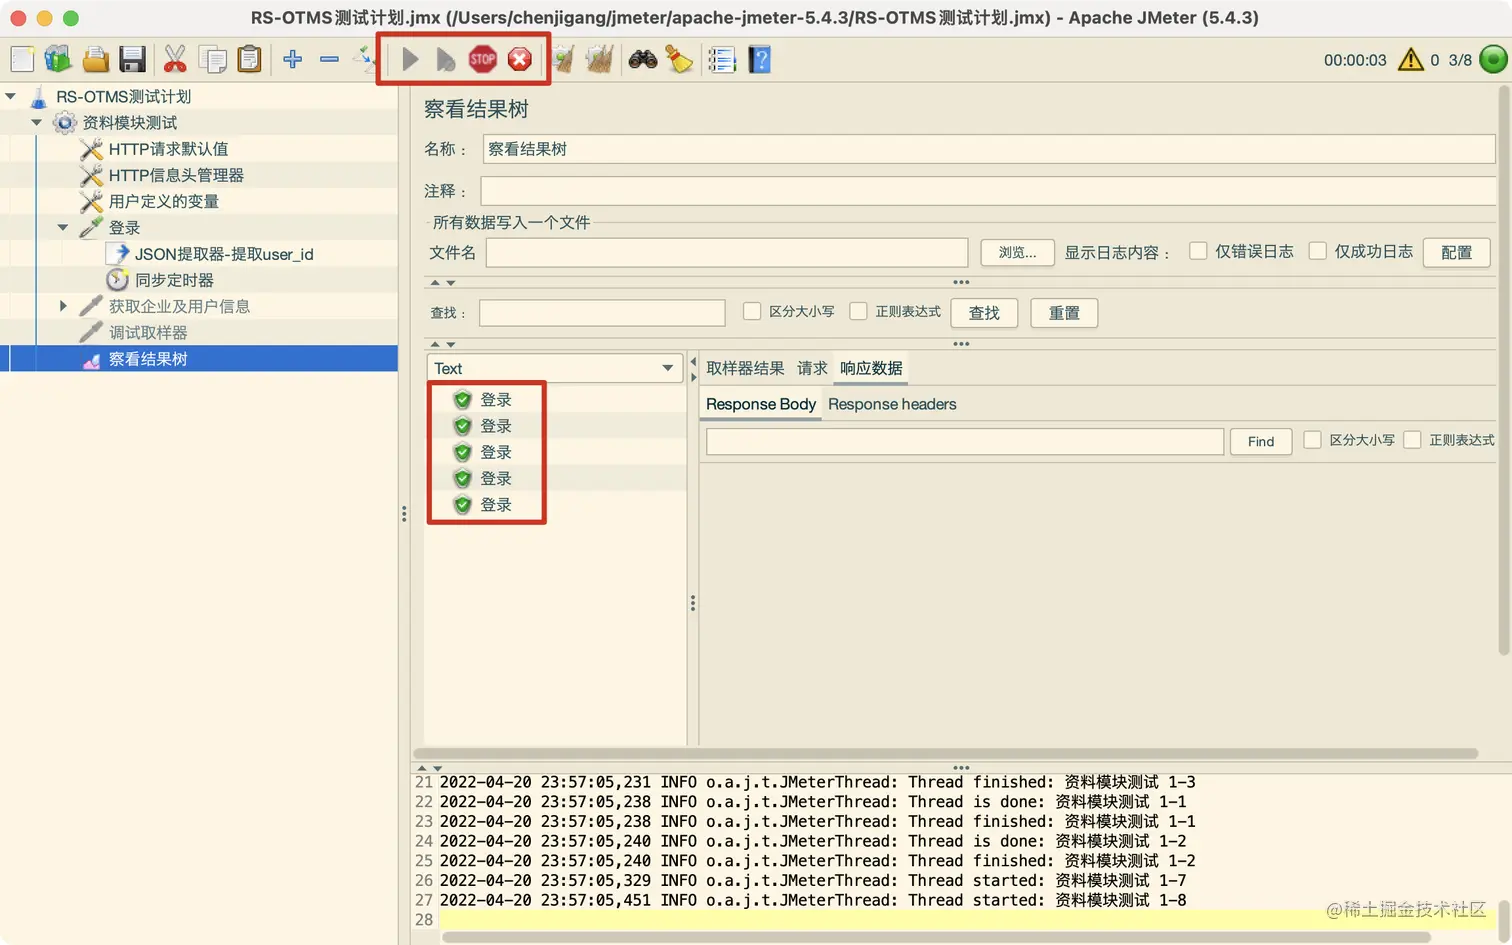Select 察看结果树 in test plan tree
This screenshot has height=945, width=1512.
148,359
